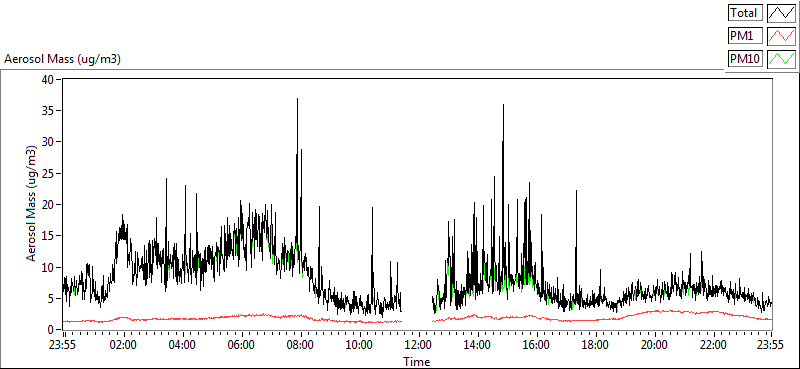This screenshot has height=369, width=800.
Task: Click the 10 tick label on Y axis
Action: coord(48,267)
